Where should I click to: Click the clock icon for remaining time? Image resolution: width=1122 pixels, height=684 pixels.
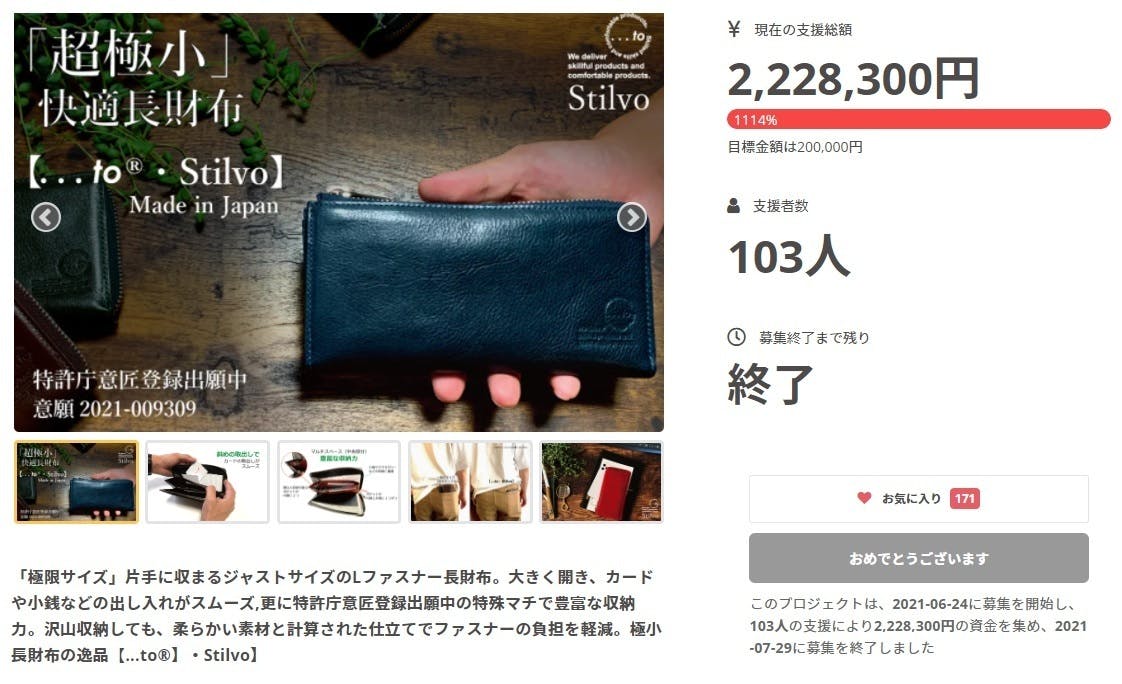tap(736, 337)
